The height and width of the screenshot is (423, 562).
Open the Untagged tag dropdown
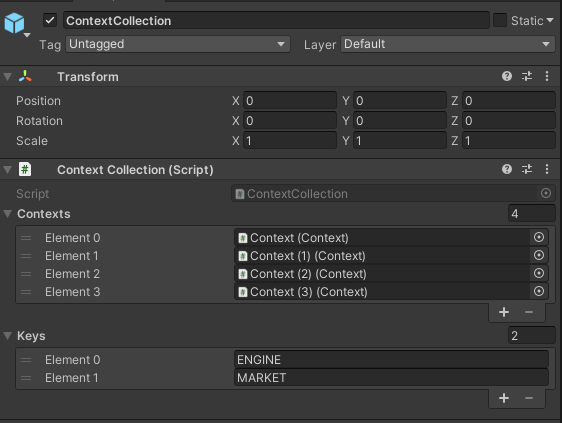[x=178, y=44]
